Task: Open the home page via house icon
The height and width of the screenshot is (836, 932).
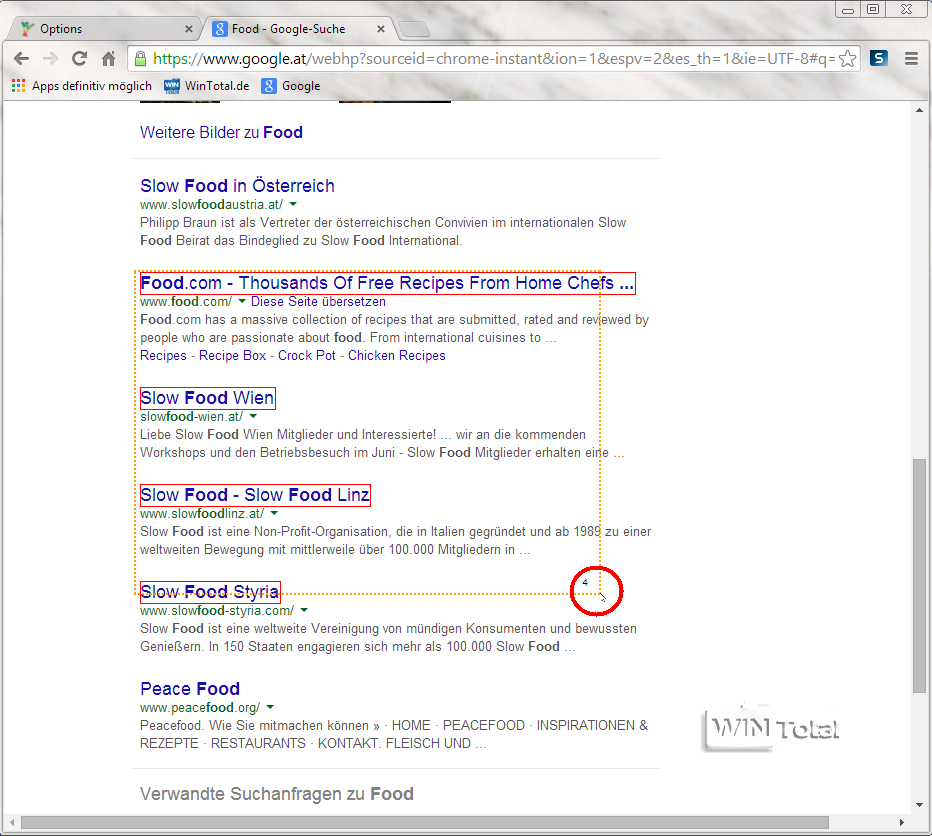Action: 108,58
